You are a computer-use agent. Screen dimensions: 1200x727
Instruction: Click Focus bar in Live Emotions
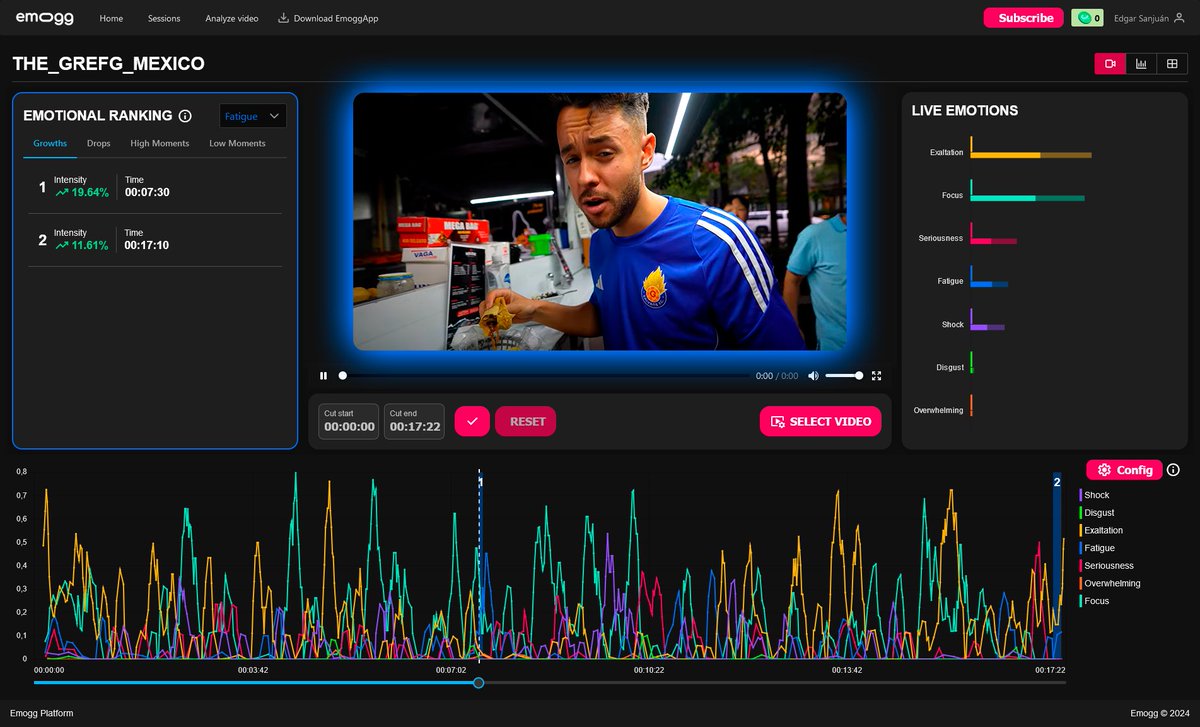click(x=1027, y=198)
